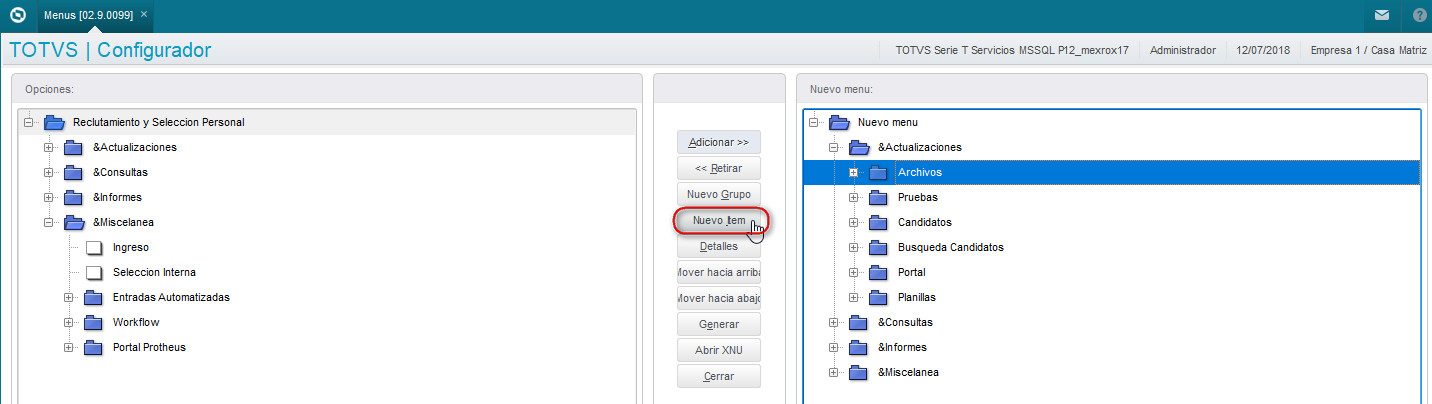Expand the Busqueda Candidatos node
Viewport: 1432px width, 404px height.
854,247
